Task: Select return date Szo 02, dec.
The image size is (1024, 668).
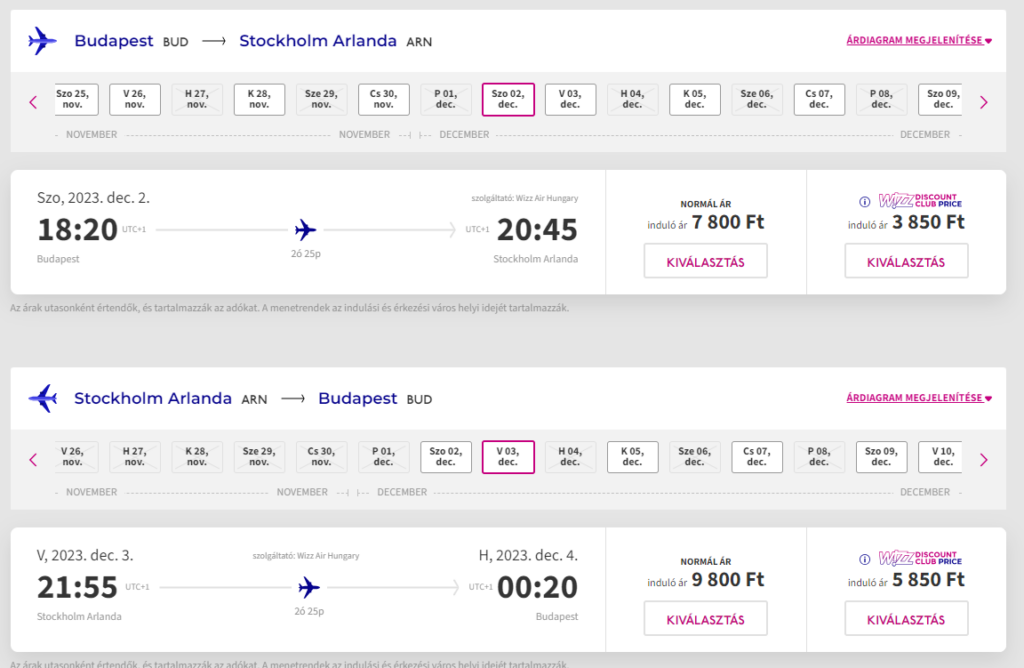Action: (x=445, y=457)
